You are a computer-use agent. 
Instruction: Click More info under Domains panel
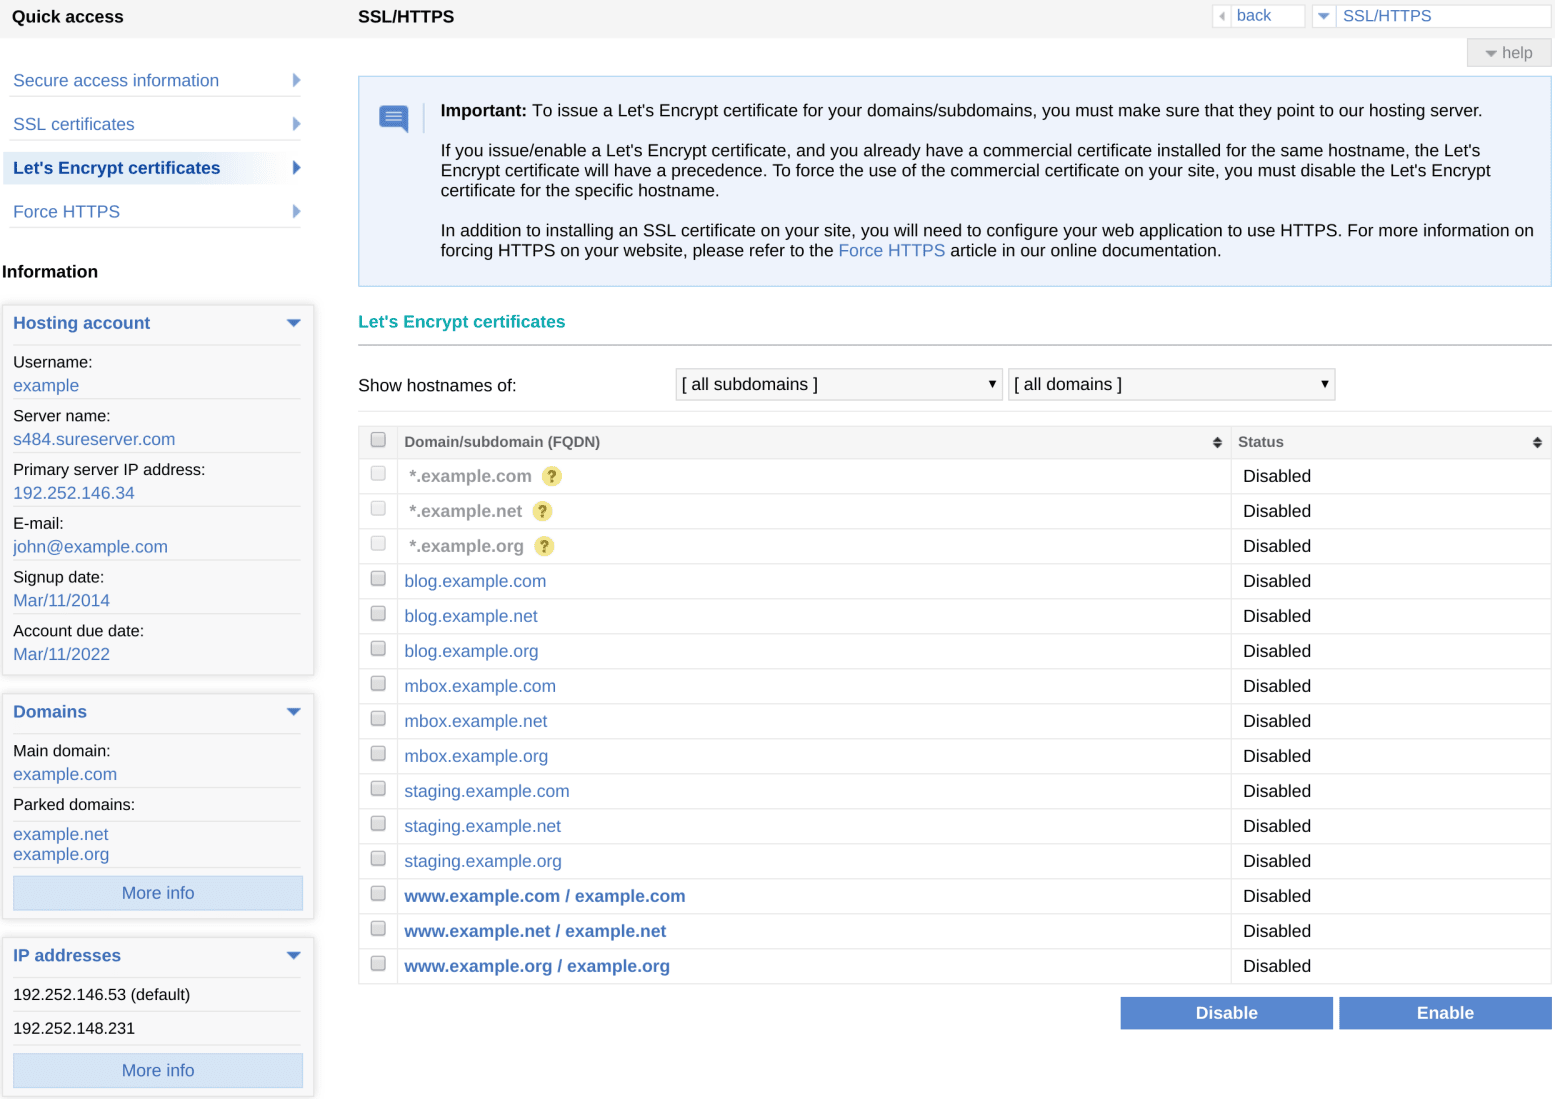(x=158, y=893)
